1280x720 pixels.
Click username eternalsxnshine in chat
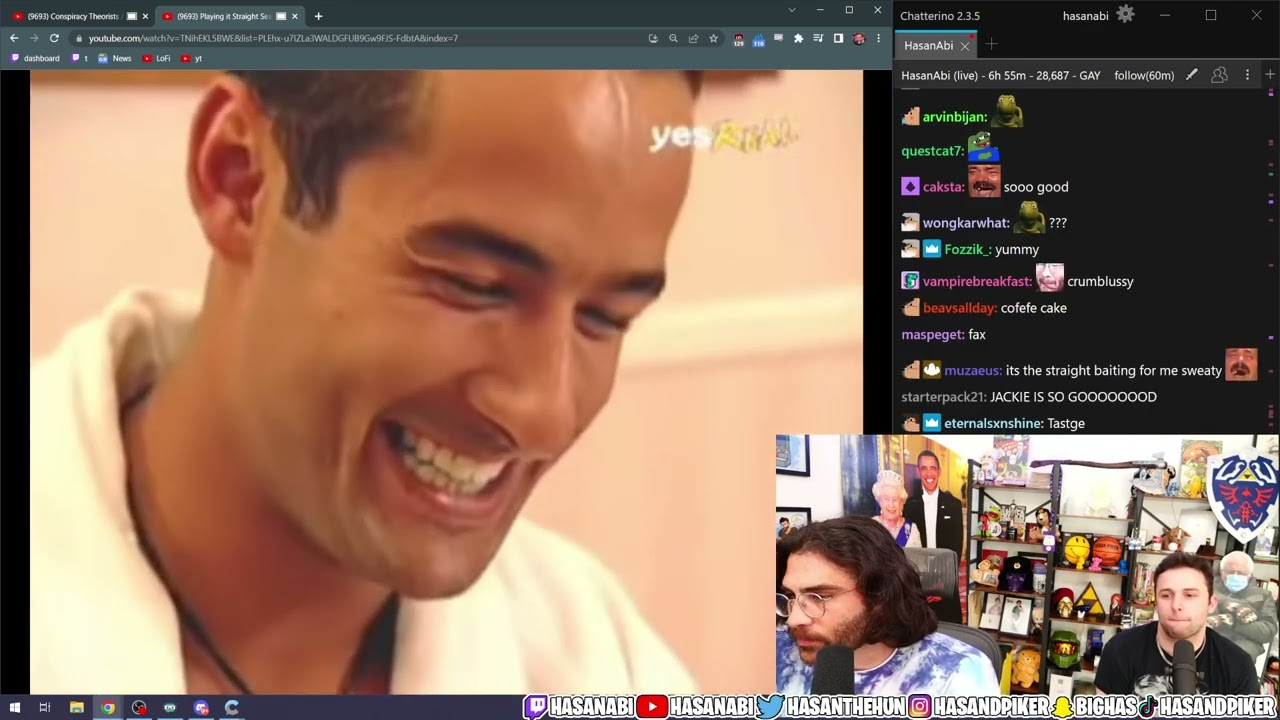click(x=994, y=423)
